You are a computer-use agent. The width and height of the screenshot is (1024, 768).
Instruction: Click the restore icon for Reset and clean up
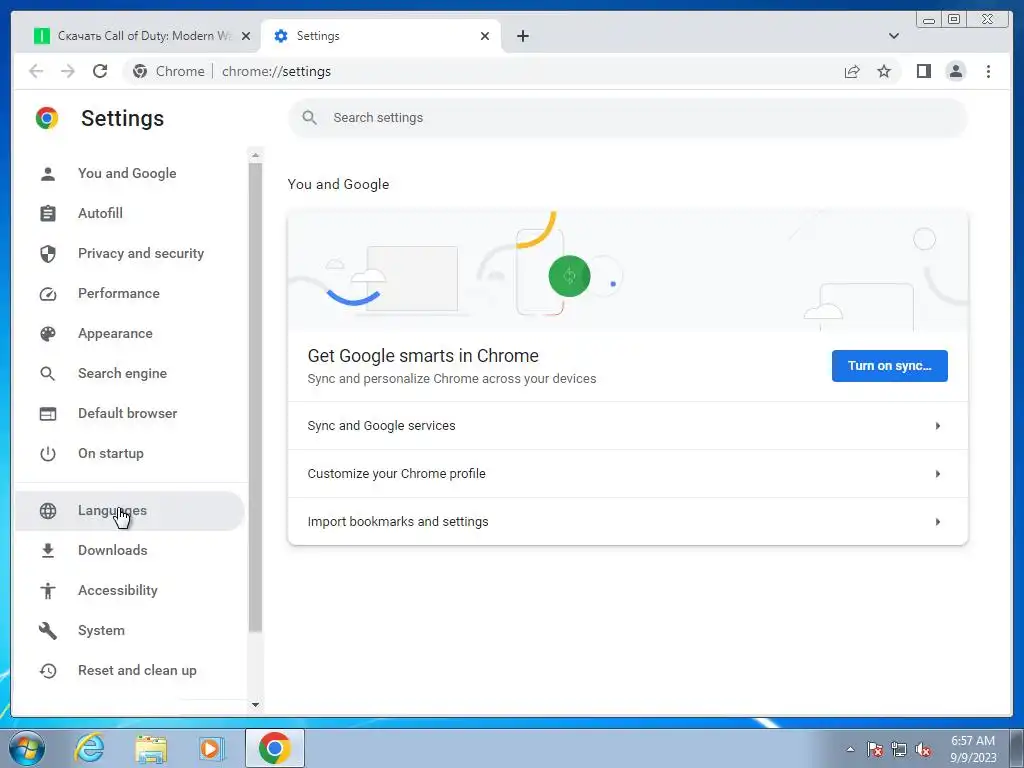(x=48, y=671)
